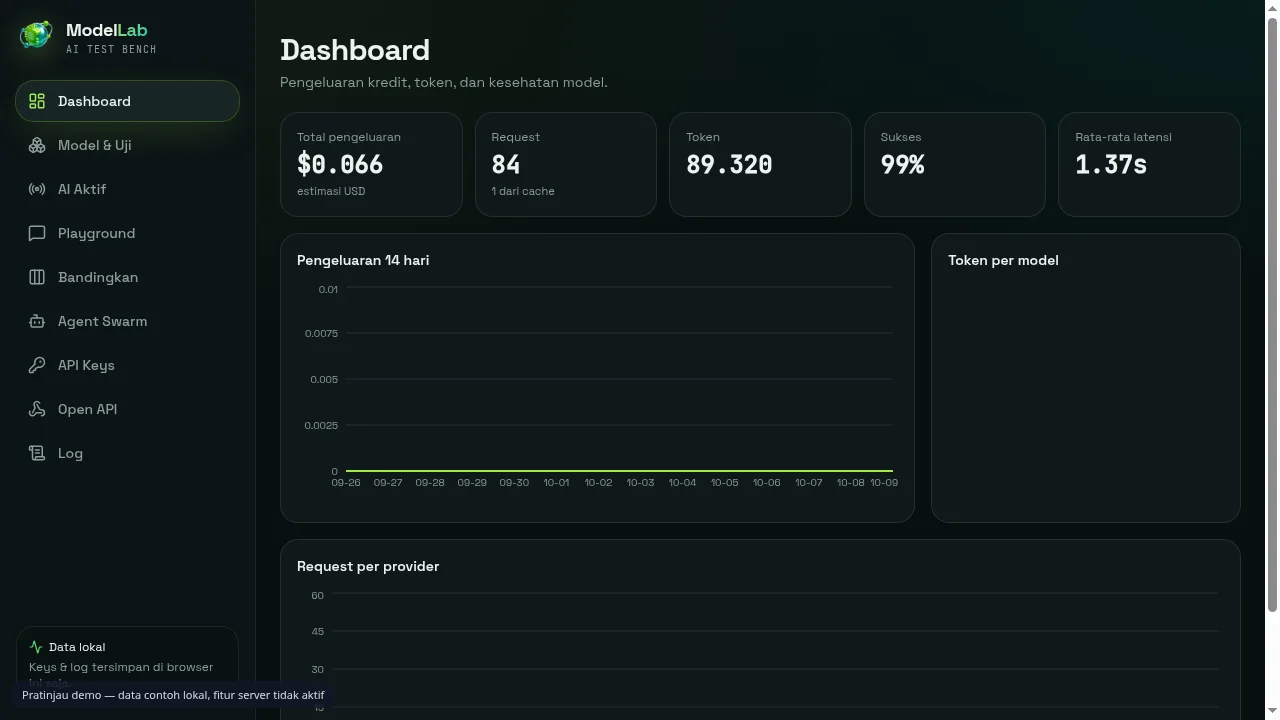Click the Dashboard page title
This screenshot has height=720, width=1280.
pos(355,50)
